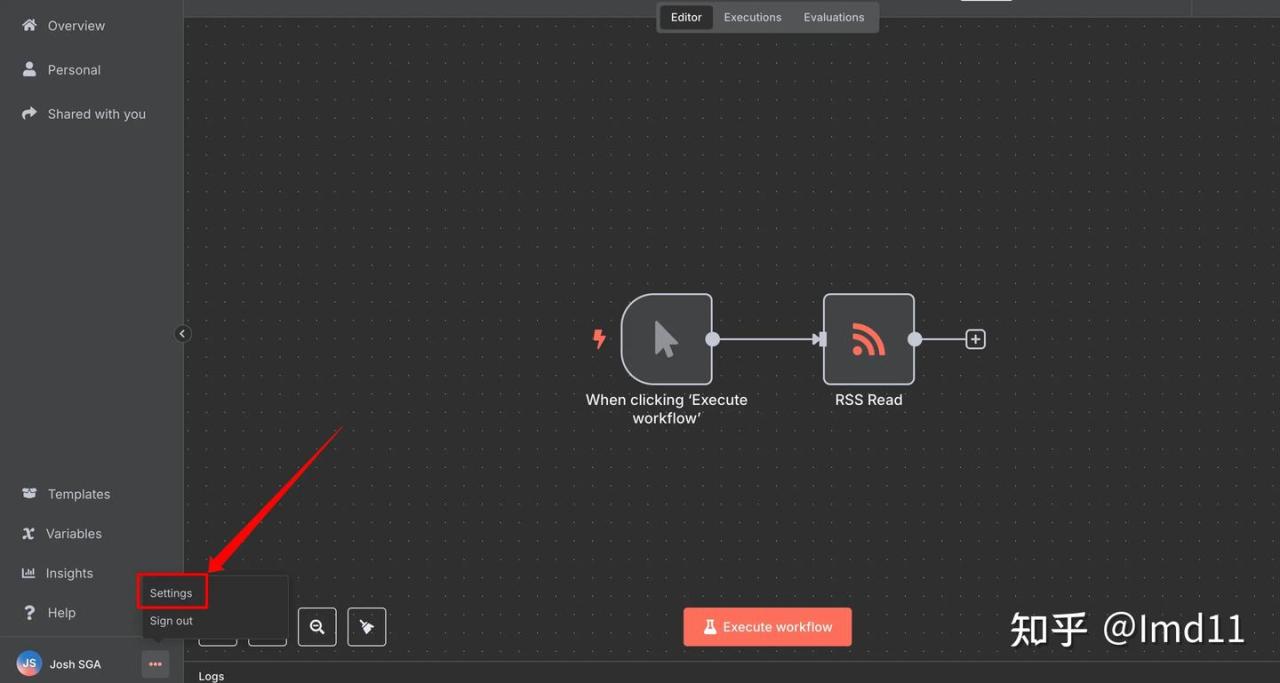Open the Help menu
Screen dimensions: 1280x683
(61, 613)
